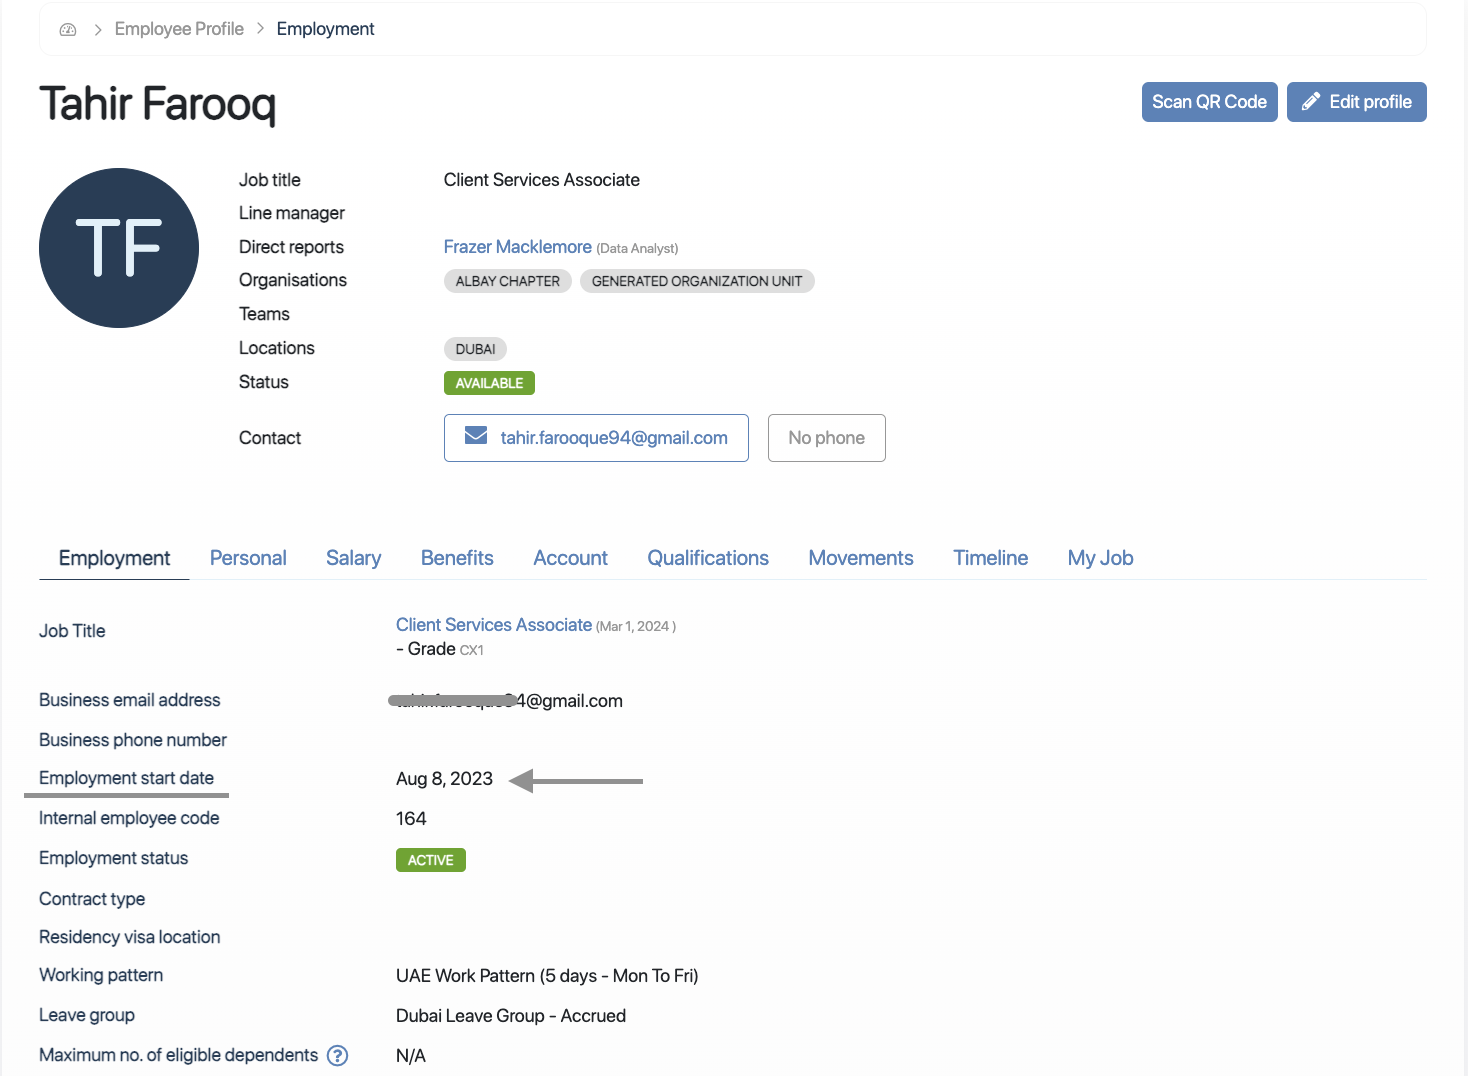Click the envelope icon beside the email

click(476, 436)
